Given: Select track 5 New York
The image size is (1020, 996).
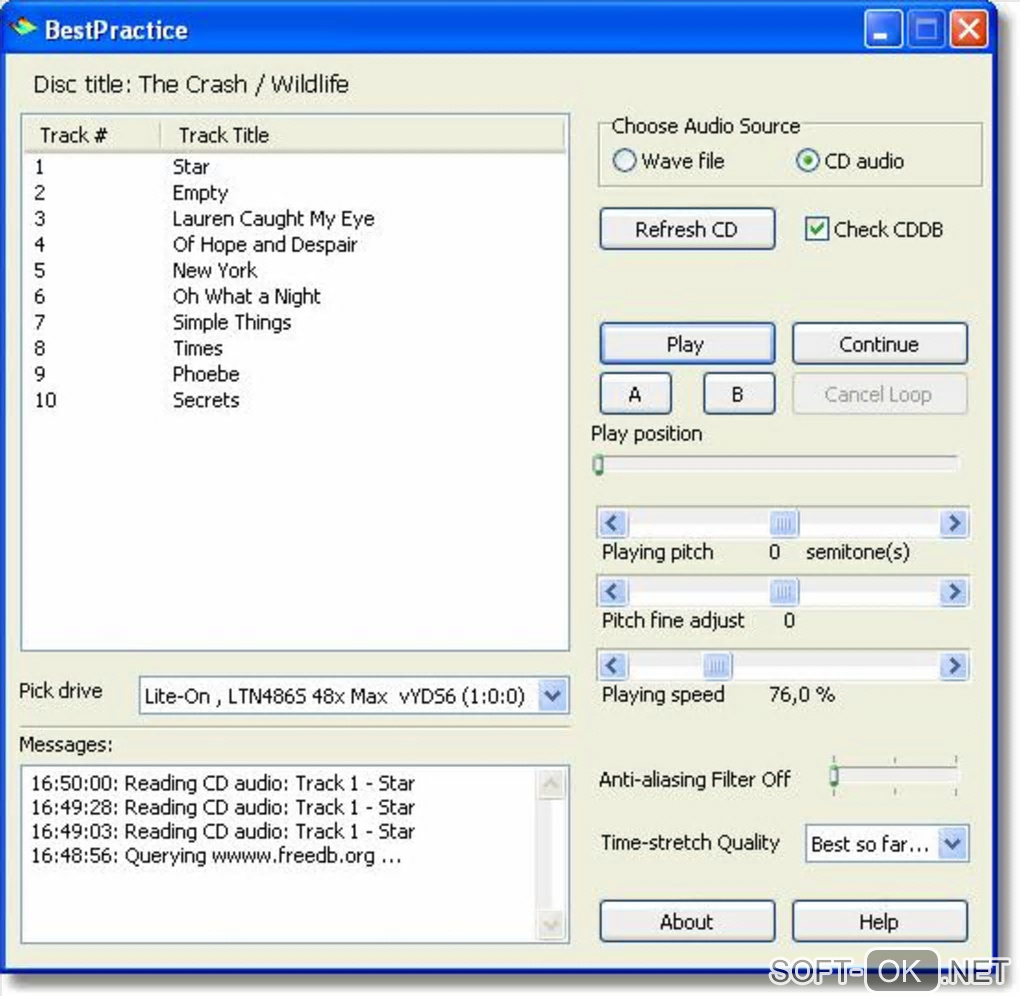Looking at the screenshot, I should (x=294, y=271).
